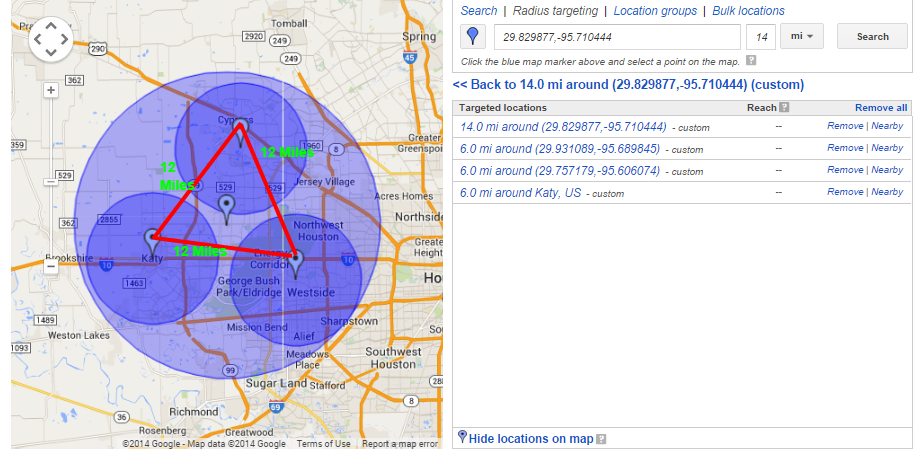Screen dimensions: 922x452
Task: Click Brookshire label on map
Action: [69, 258]
